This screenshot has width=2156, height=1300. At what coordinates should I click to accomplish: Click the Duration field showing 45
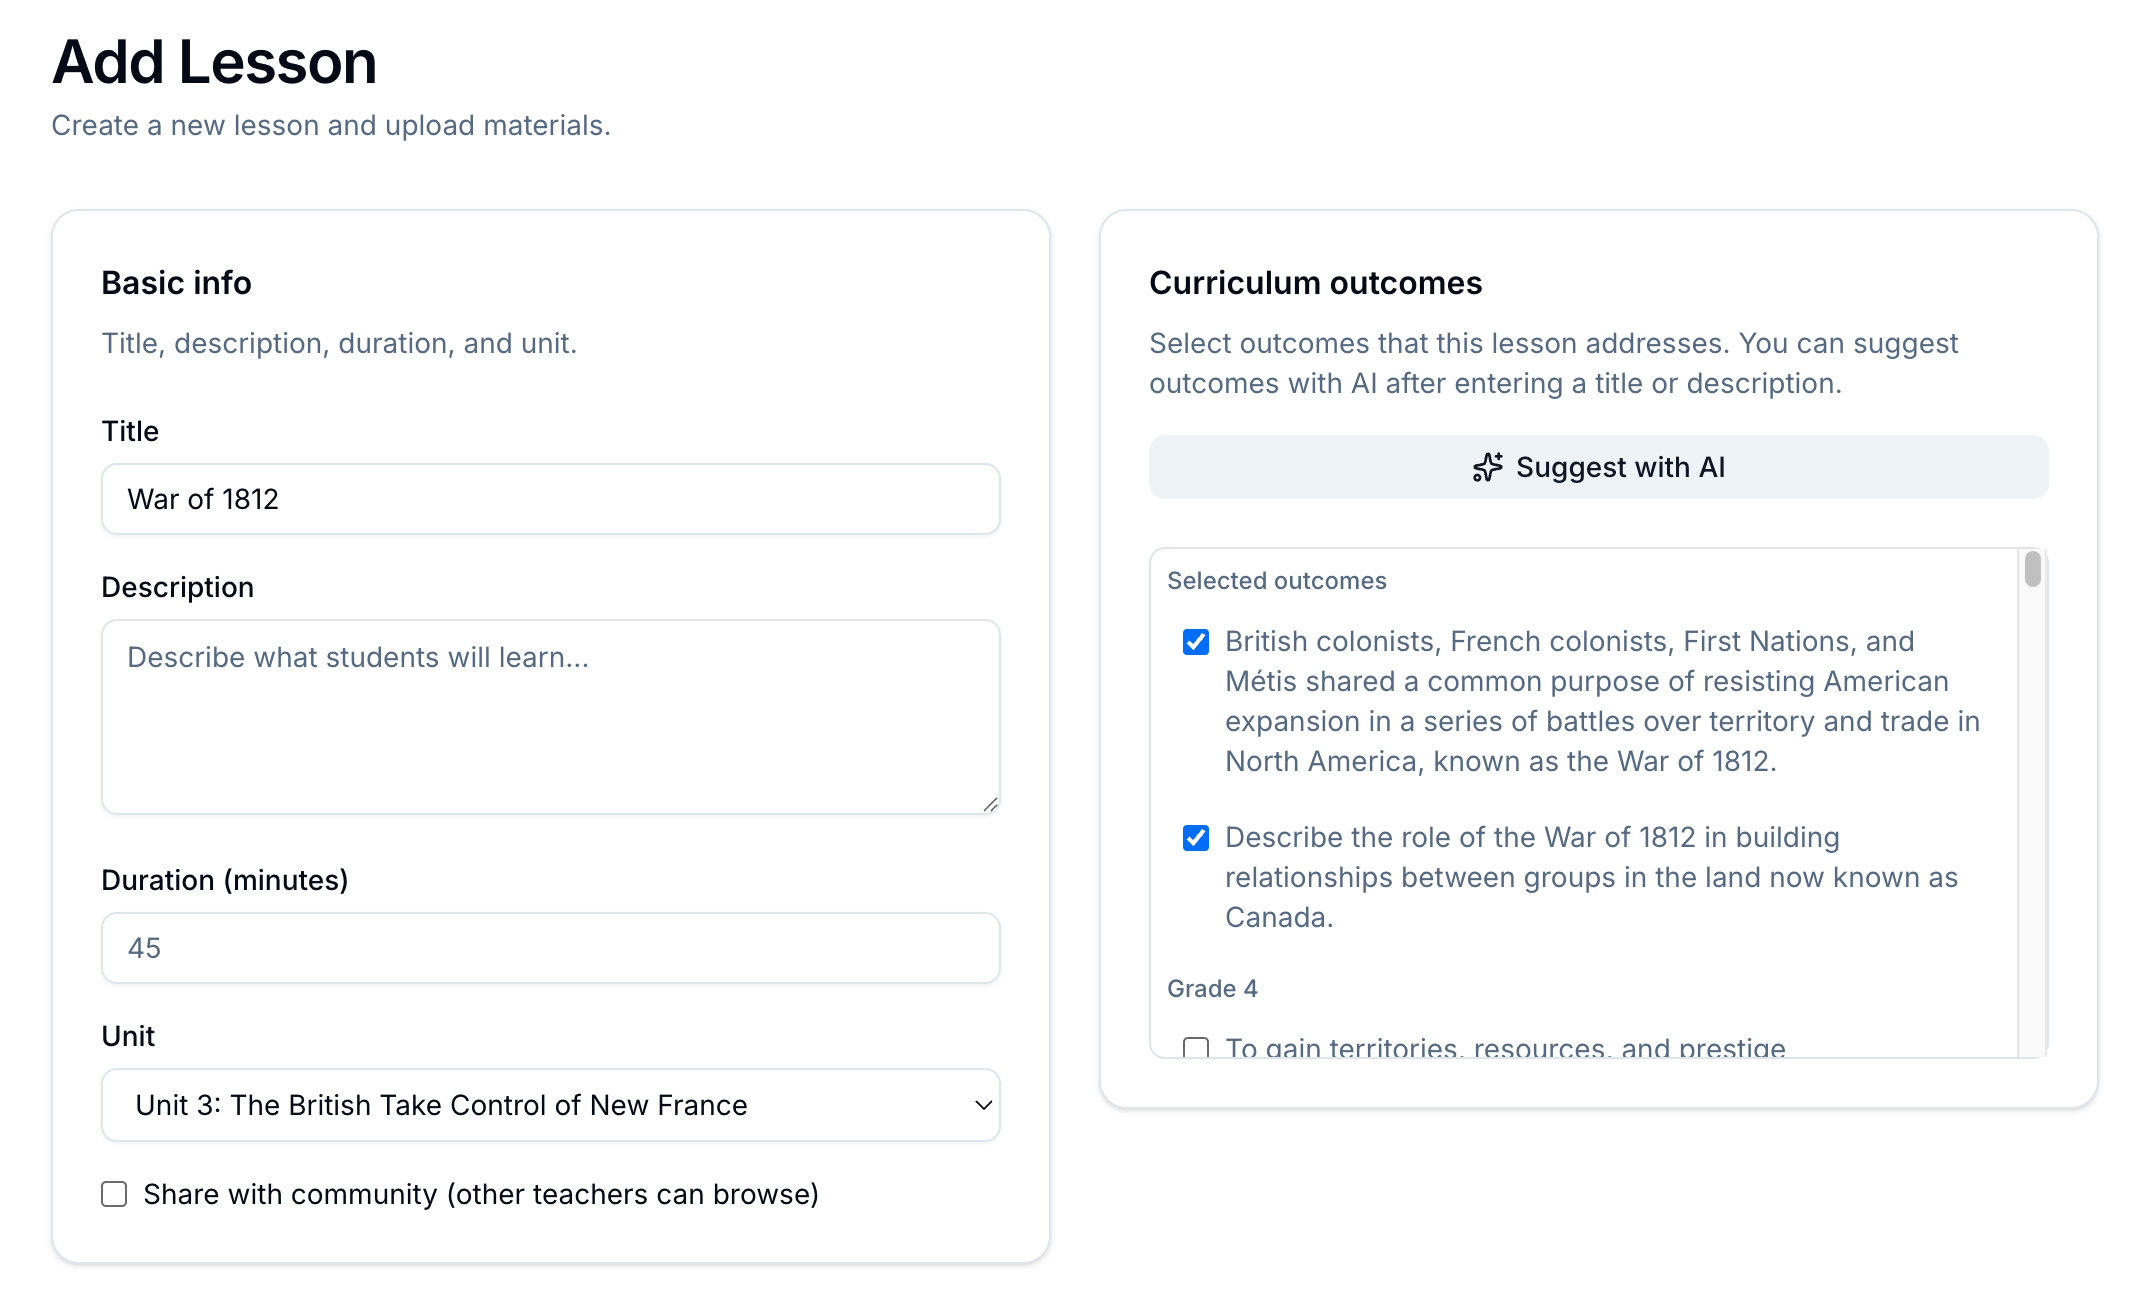pyautogui.click(x=550, y=948)
